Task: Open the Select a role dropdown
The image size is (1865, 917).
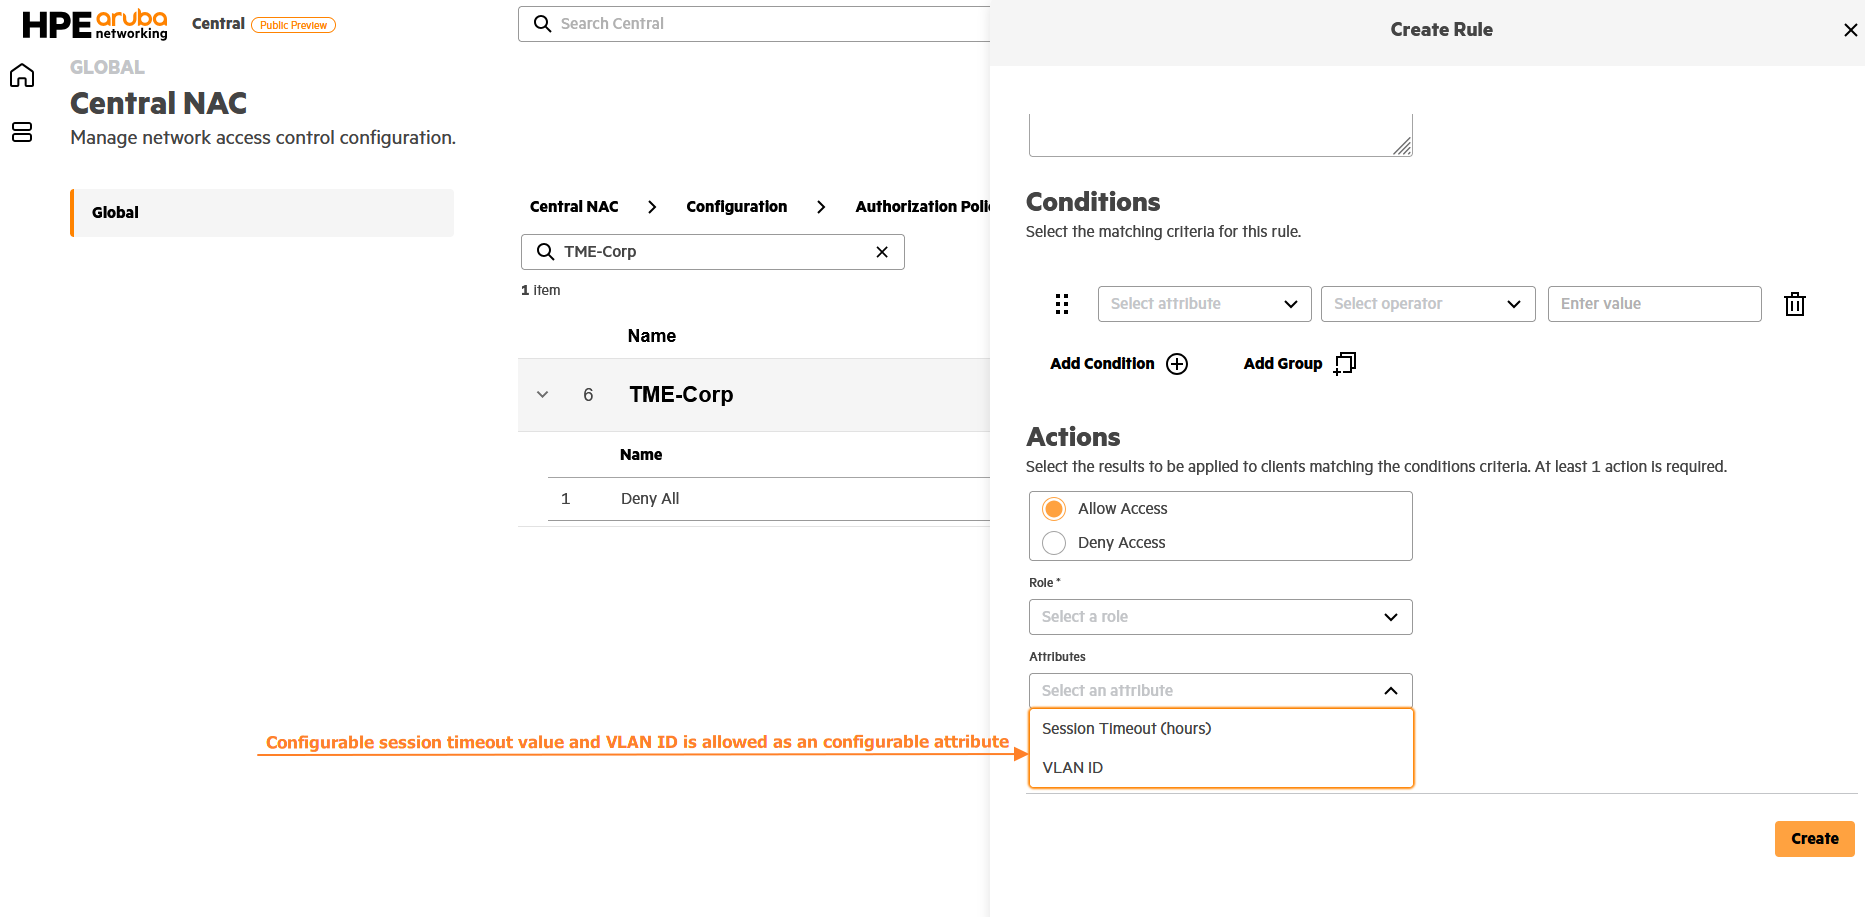Action: coord(1221,617)
